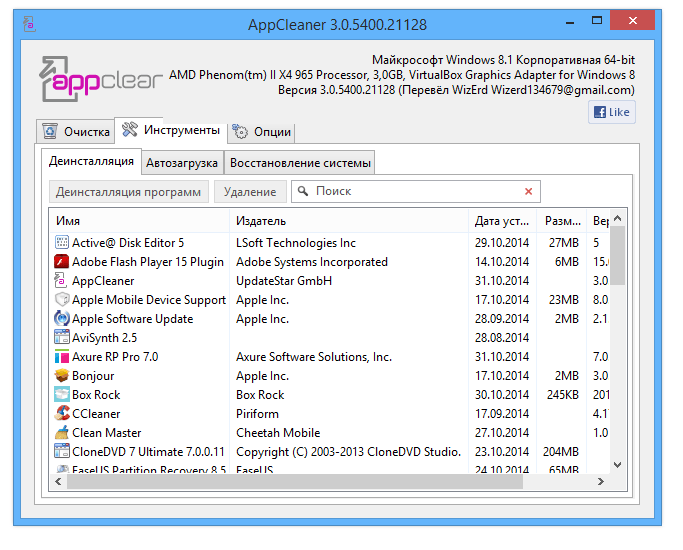Select the CCleaner entry
683x550 pixels.
click(96, 414)
